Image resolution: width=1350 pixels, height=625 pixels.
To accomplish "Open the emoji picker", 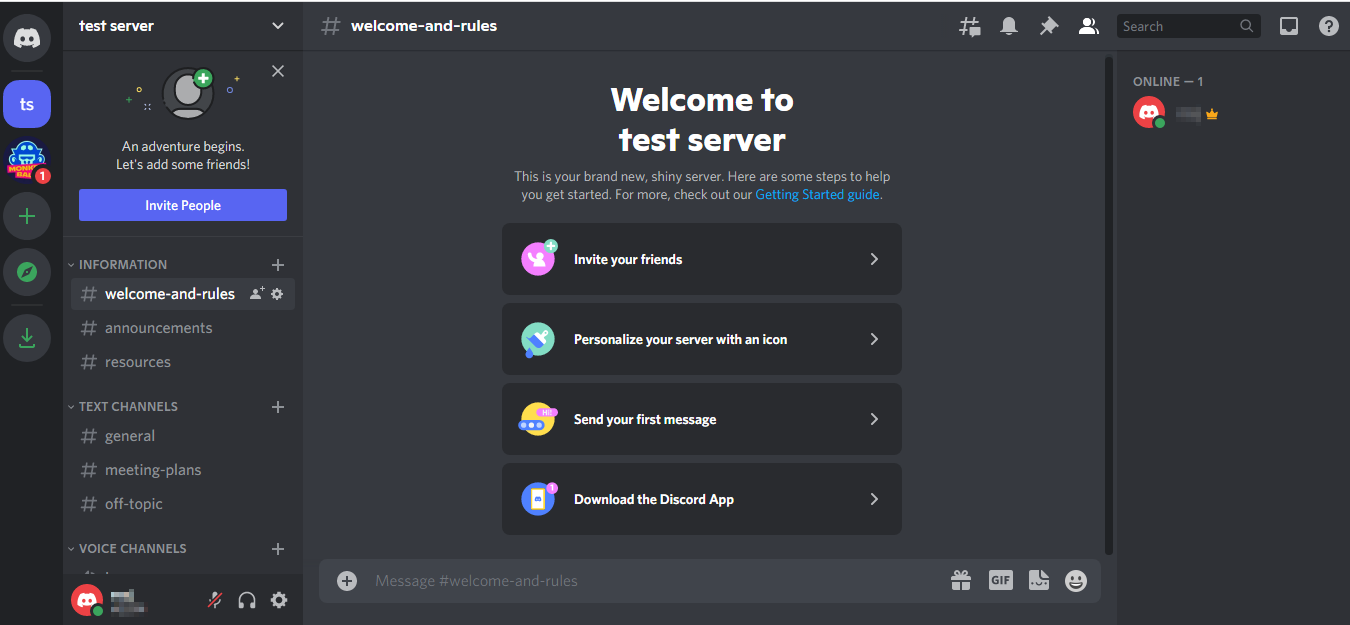I will click(1076, 580).
